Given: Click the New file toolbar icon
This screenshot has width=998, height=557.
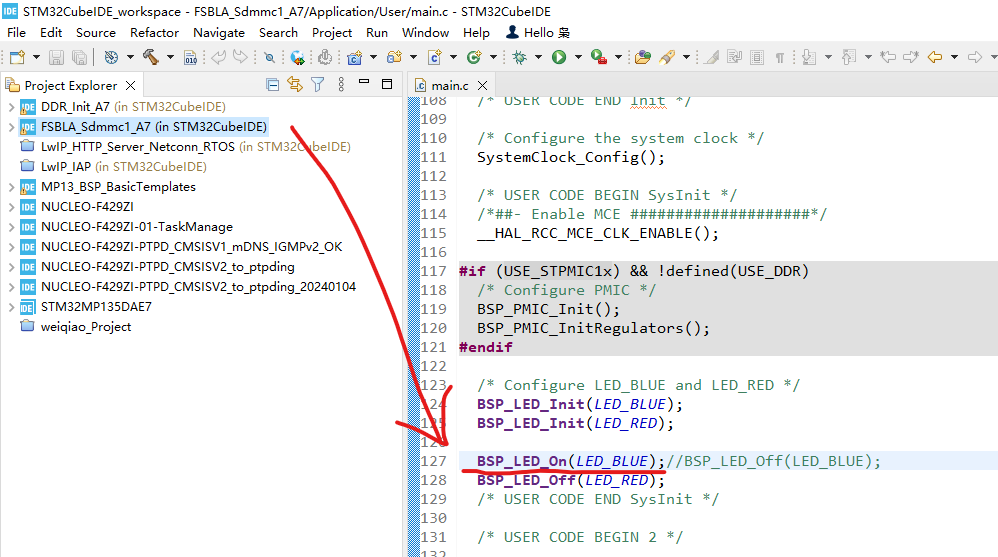Looking at the screenshot, I should pyautogui.click(x=18, y=57).
